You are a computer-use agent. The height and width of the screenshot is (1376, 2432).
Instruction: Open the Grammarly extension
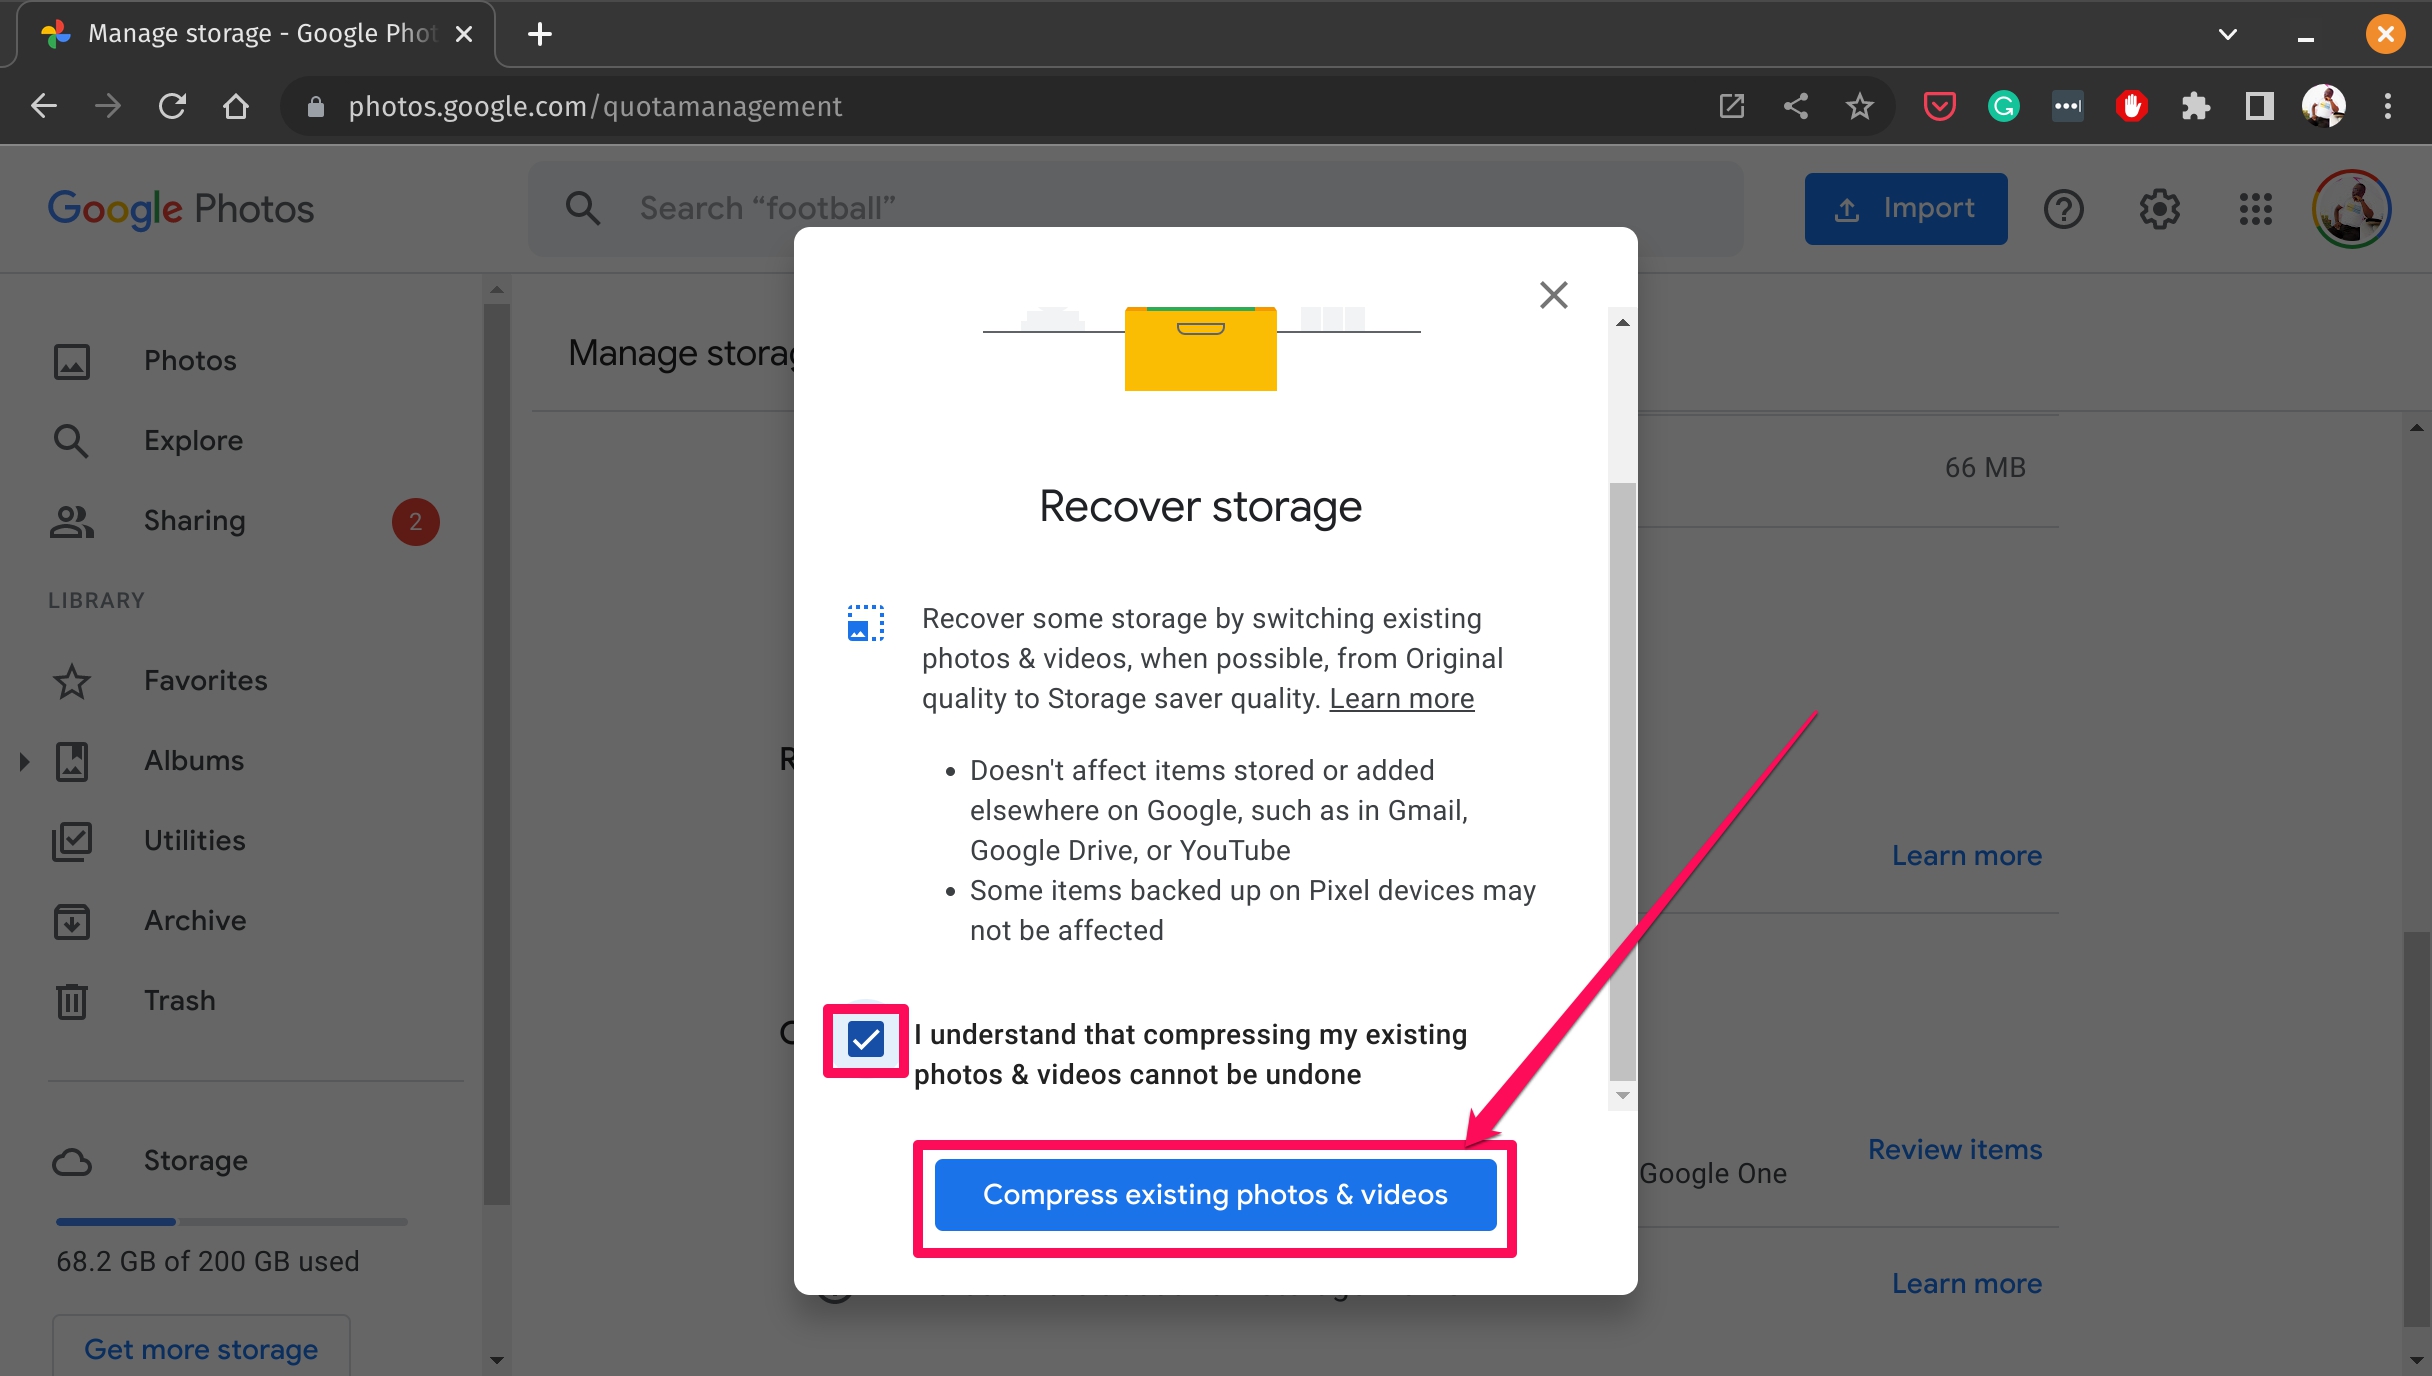pos(2003,106)
